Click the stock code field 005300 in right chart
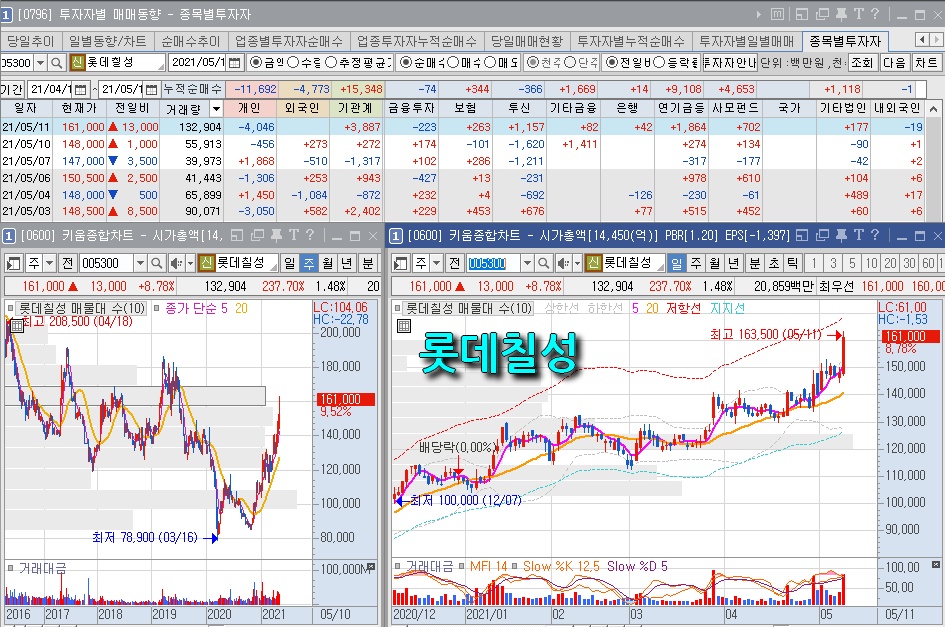 (x=493, y=263)
